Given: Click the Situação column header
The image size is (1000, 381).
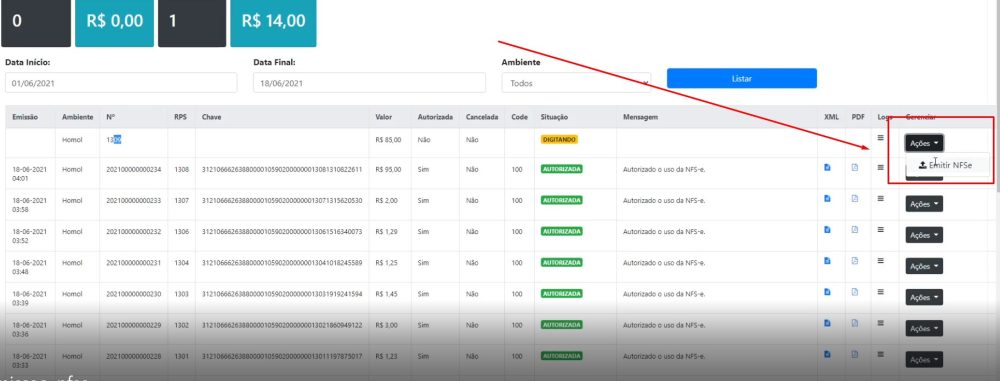Looking at the screenshot, I should (554, 117).
